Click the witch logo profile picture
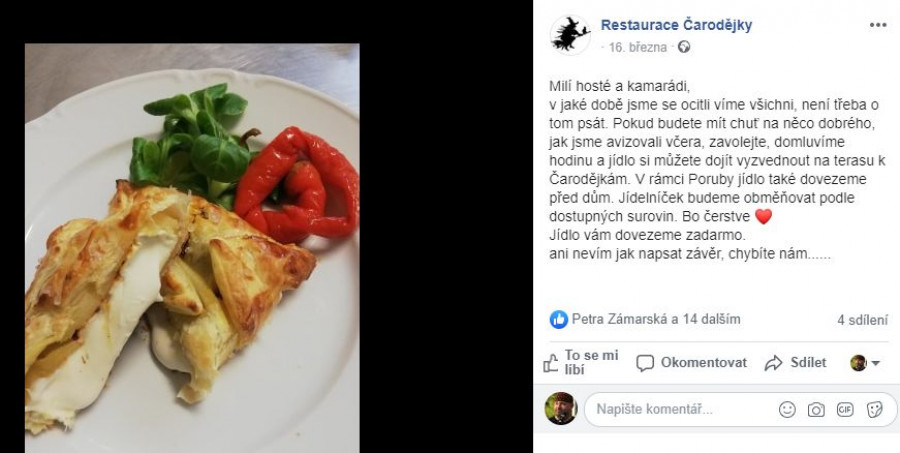 (x=570, y=35)
